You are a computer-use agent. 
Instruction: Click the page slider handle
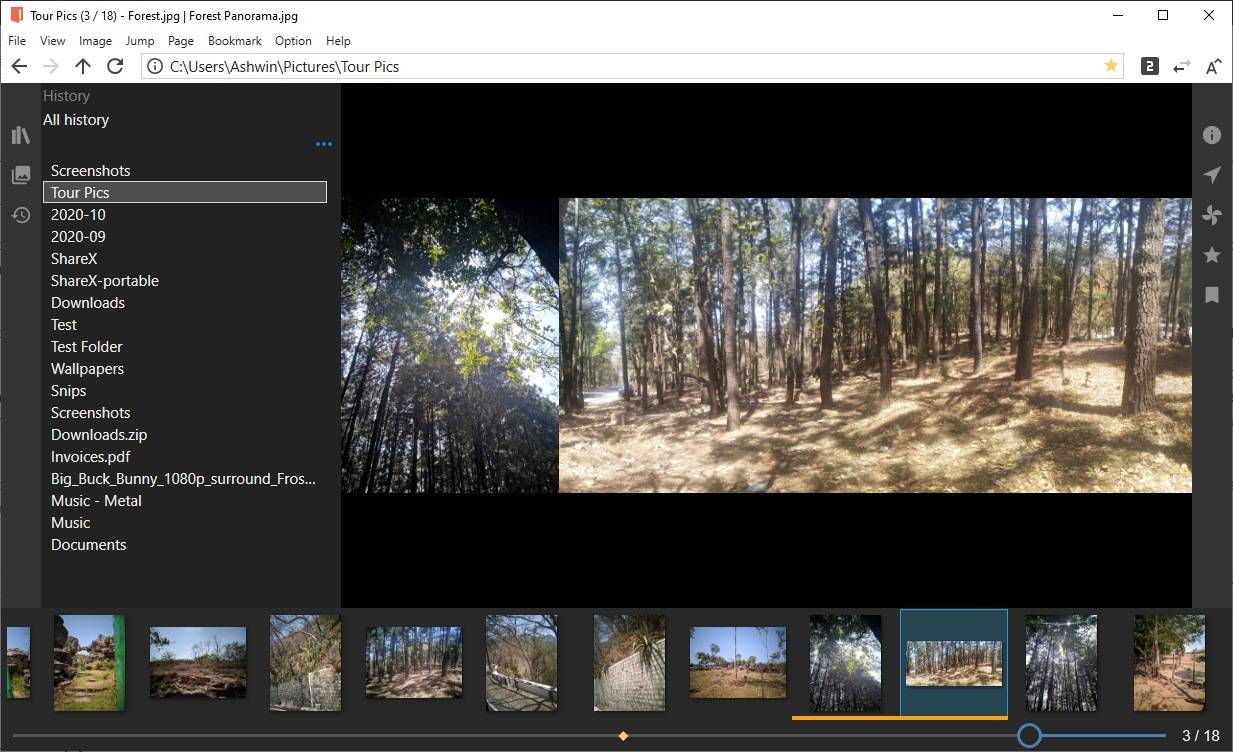[1029, 736]
